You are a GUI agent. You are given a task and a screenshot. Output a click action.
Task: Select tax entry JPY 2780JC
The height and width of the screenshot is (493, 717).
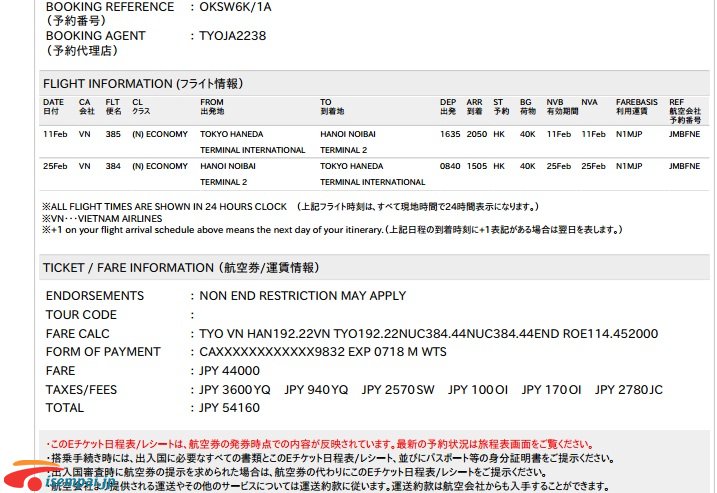tap(629, 390)
